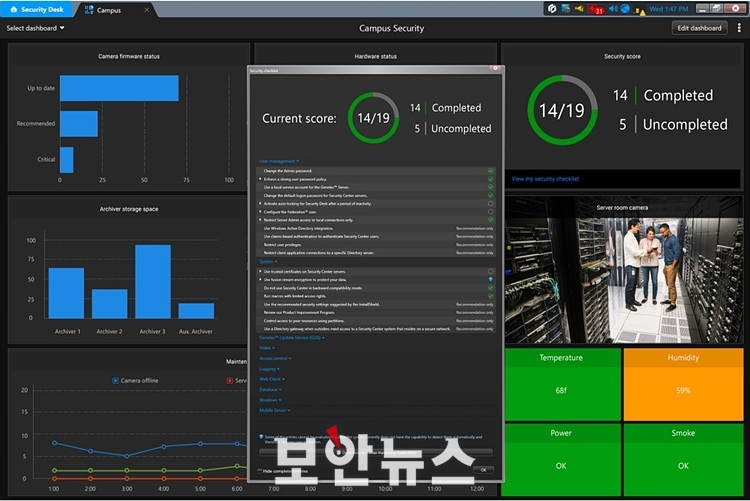This screenshot has height=501, width=750.
Task: Click the Security Desk home icon
Action: 13,9
